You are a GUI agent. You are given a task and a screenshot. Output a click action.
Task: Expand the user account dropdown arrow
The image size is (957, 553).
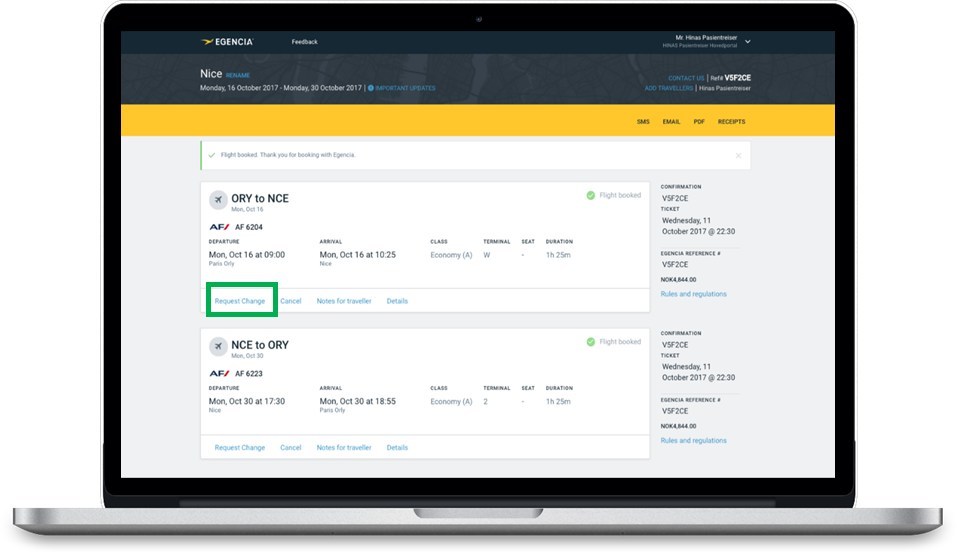pyautogui.click(x=748, y=42)
